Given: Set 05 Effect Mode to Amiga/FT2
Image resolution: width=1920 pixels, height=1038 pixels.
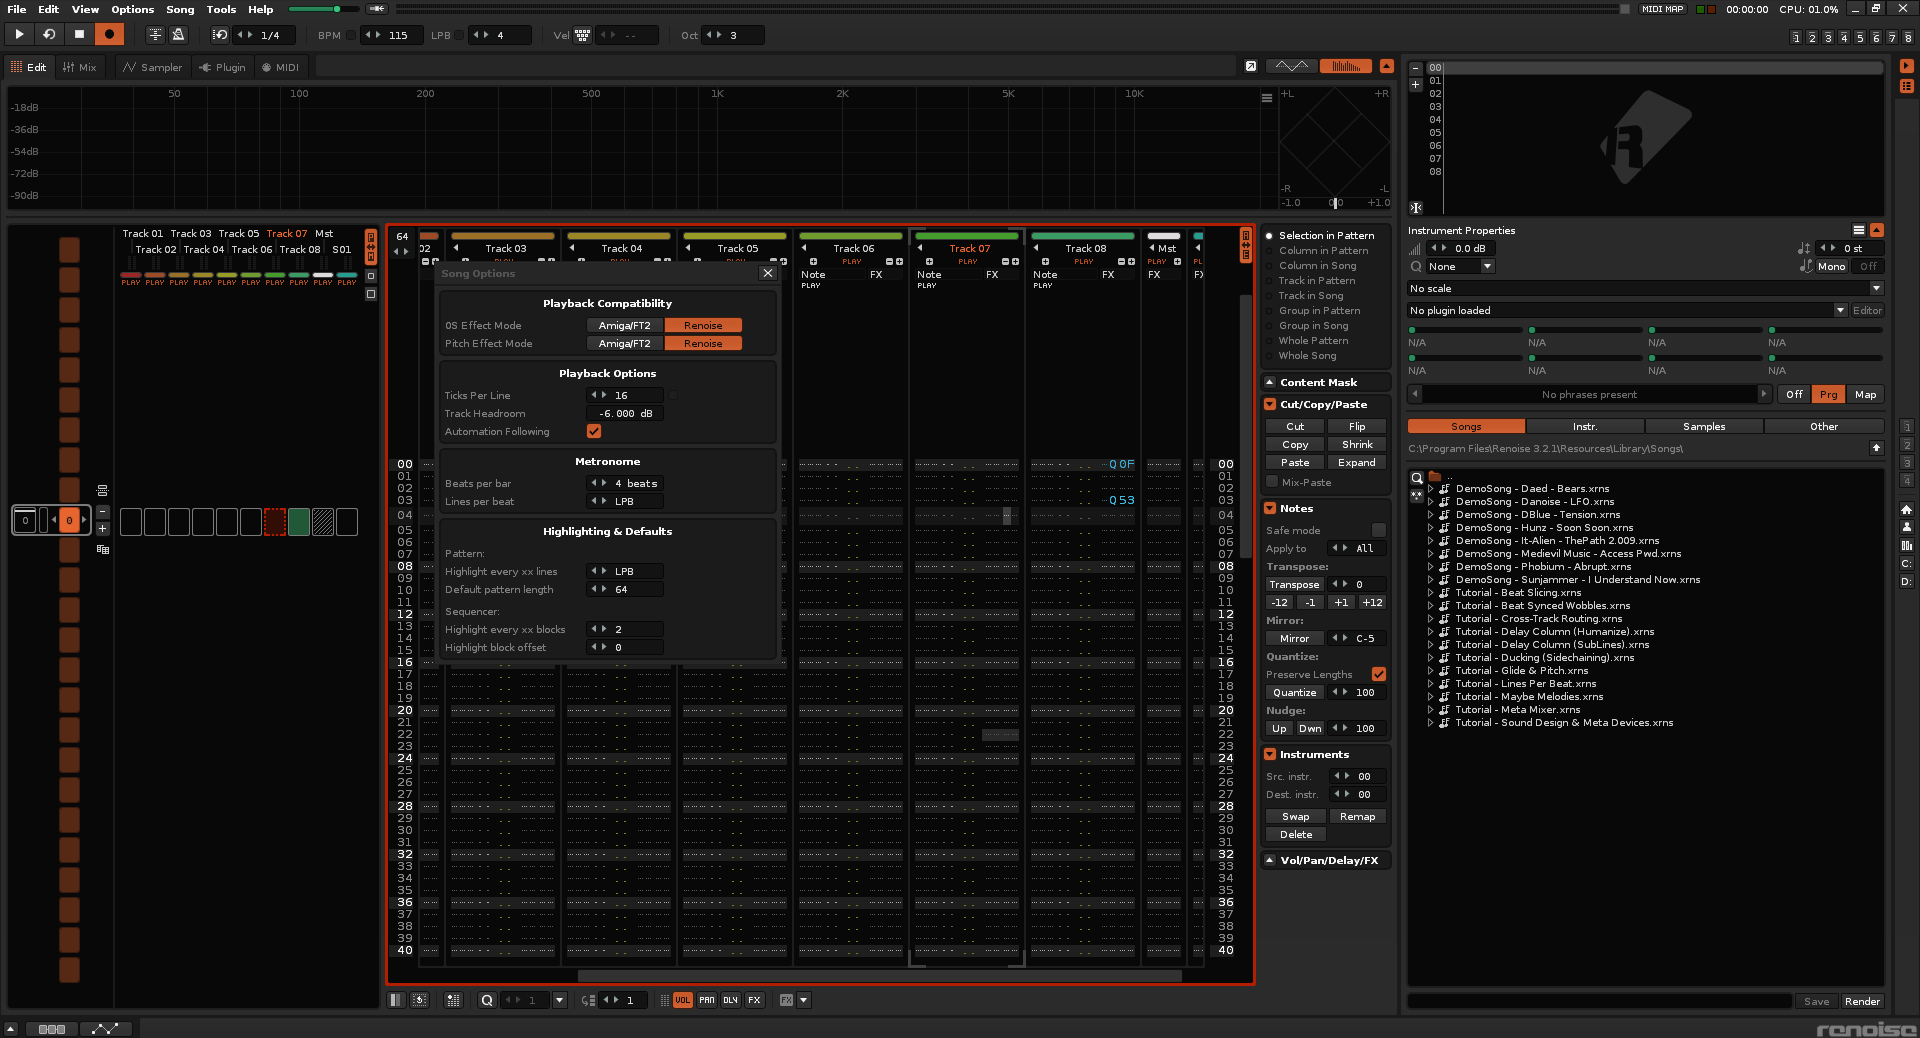Looking at the screenshot, I should 624,325.
